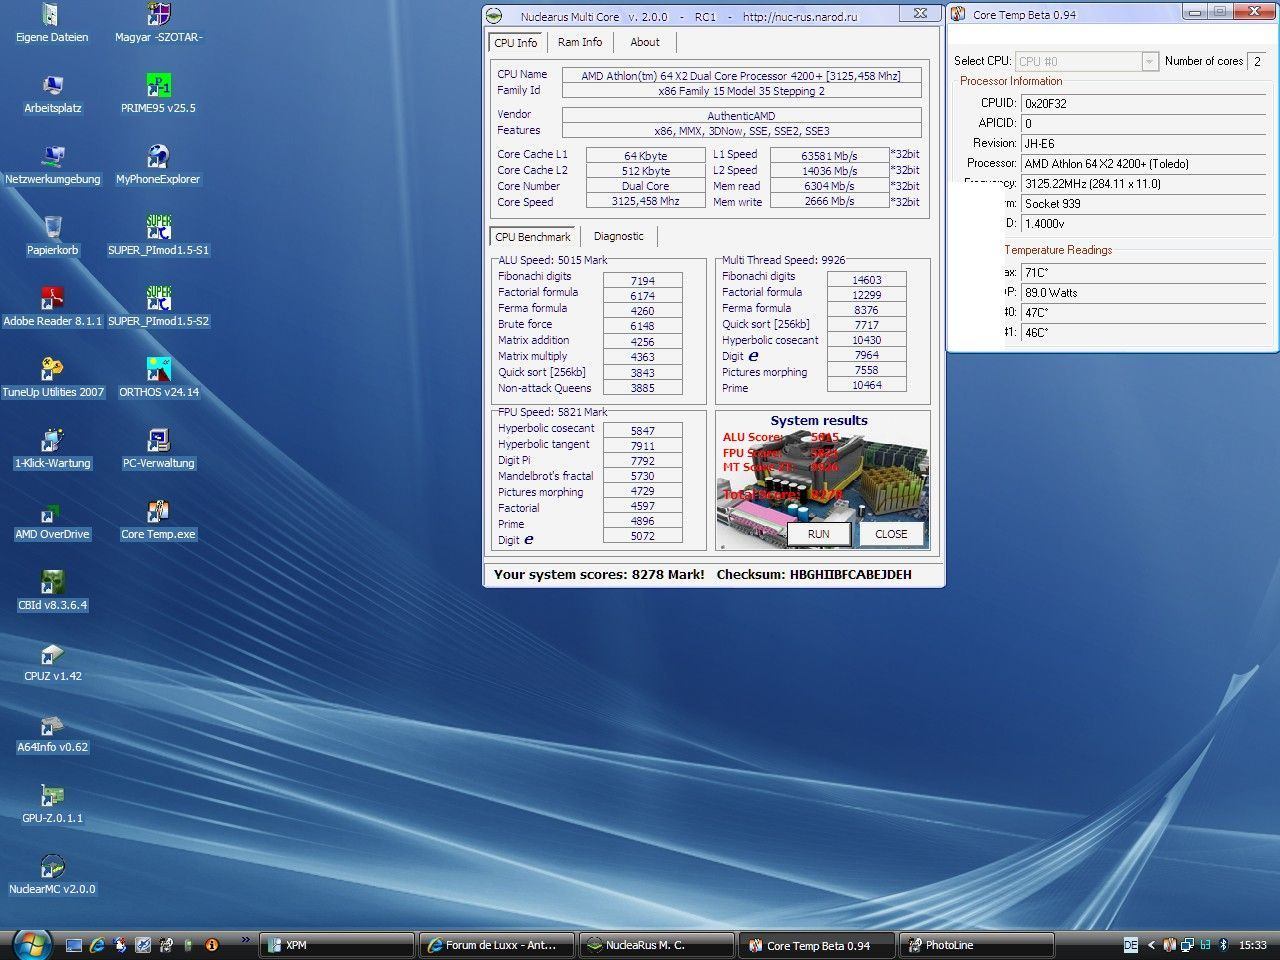The height and width of the screenshot is (960, 1280).
Task: Open the About tab in Nuclearus
Action: tap(645, 42)
